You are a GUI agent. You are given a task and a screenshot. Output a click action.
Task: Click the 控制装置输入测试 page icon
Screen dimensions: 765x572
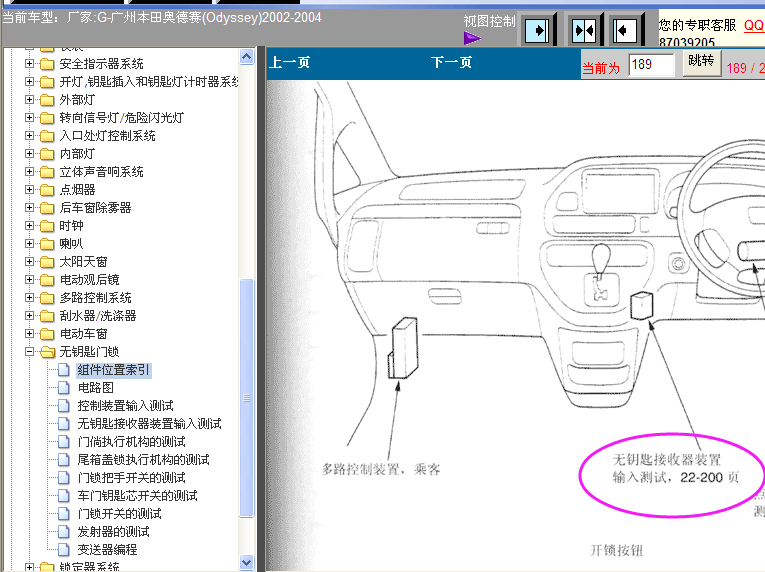pyautogui.click(x=64, y=406)
